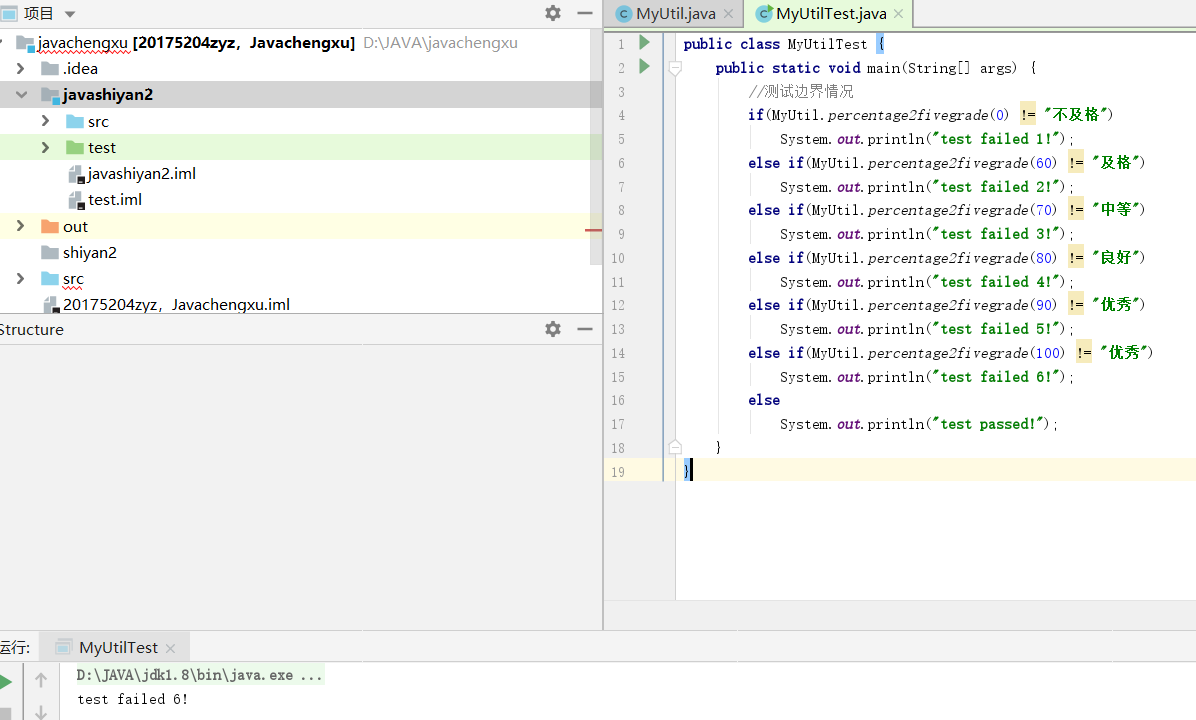Click the up arrow in the run console

point(41,680)
